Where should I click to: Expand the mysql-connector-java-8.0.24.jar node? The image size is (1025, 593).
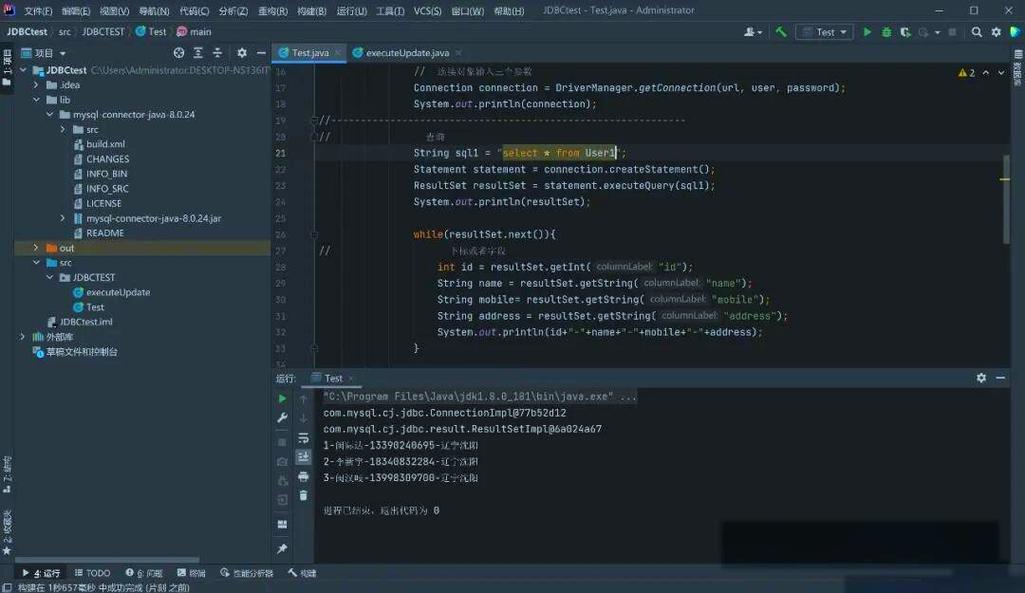63,218
